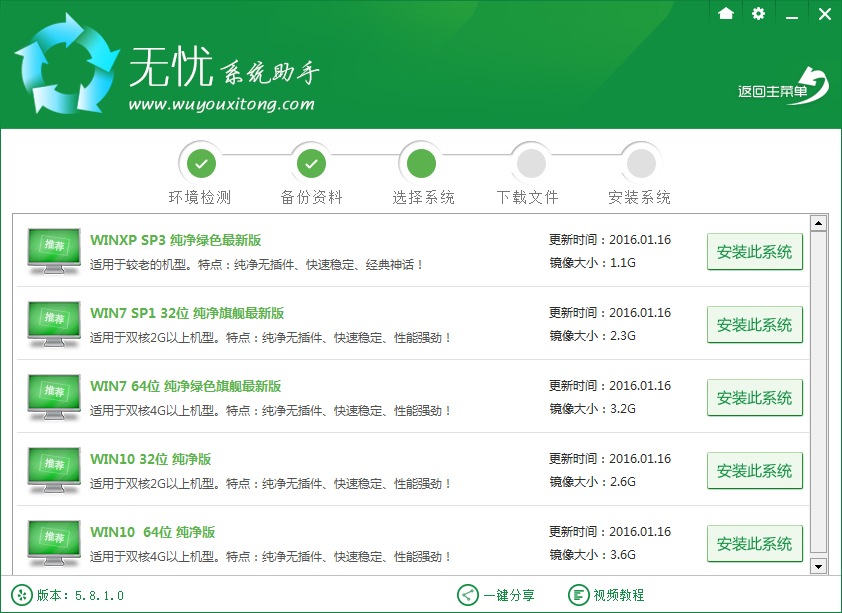The height and width of the screenshot is (613, 842).
Task: Click monitor icon for WIN7 SP1 32位 entry
Action: click(x=54, y=324)
